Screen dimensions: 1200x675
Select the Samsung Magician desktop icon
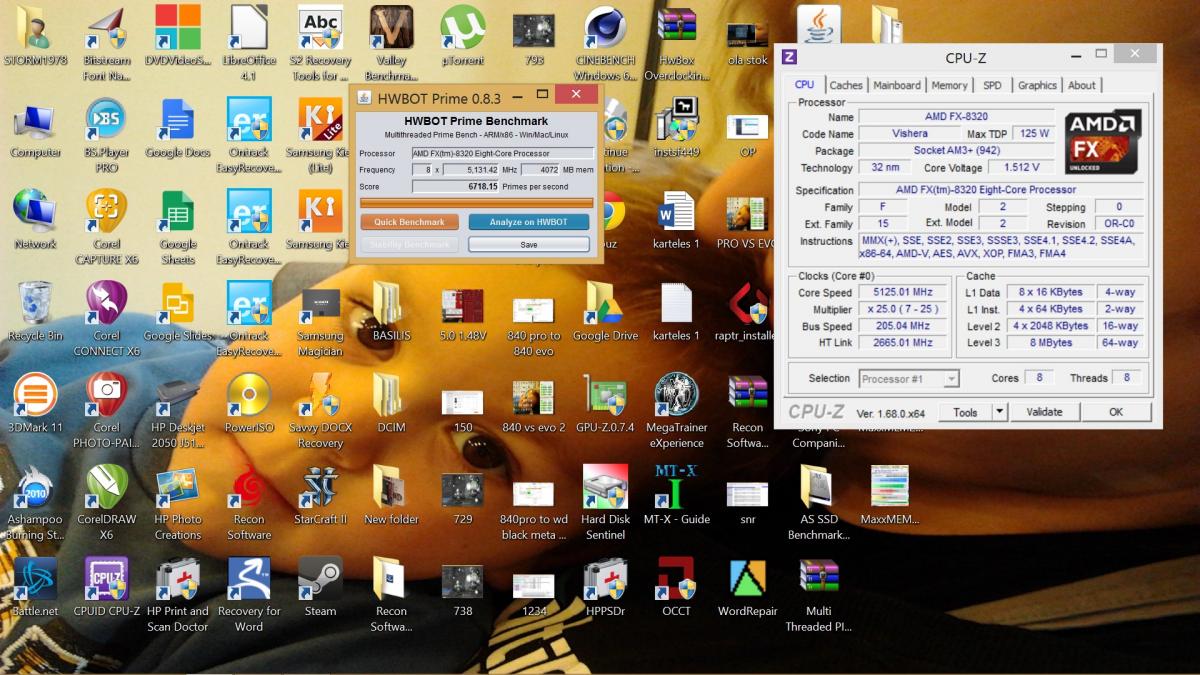[x=320, y=304]
